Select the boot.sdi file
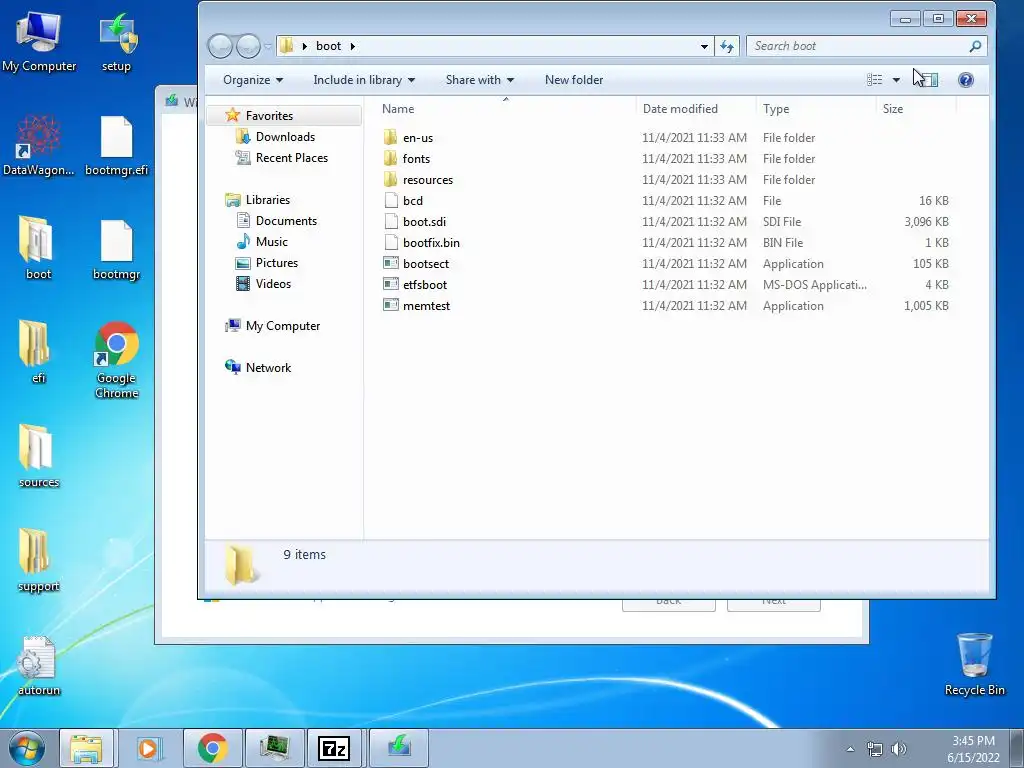Image resolution: width=1024 pixels, height=768 pixels. pos(424,221)
